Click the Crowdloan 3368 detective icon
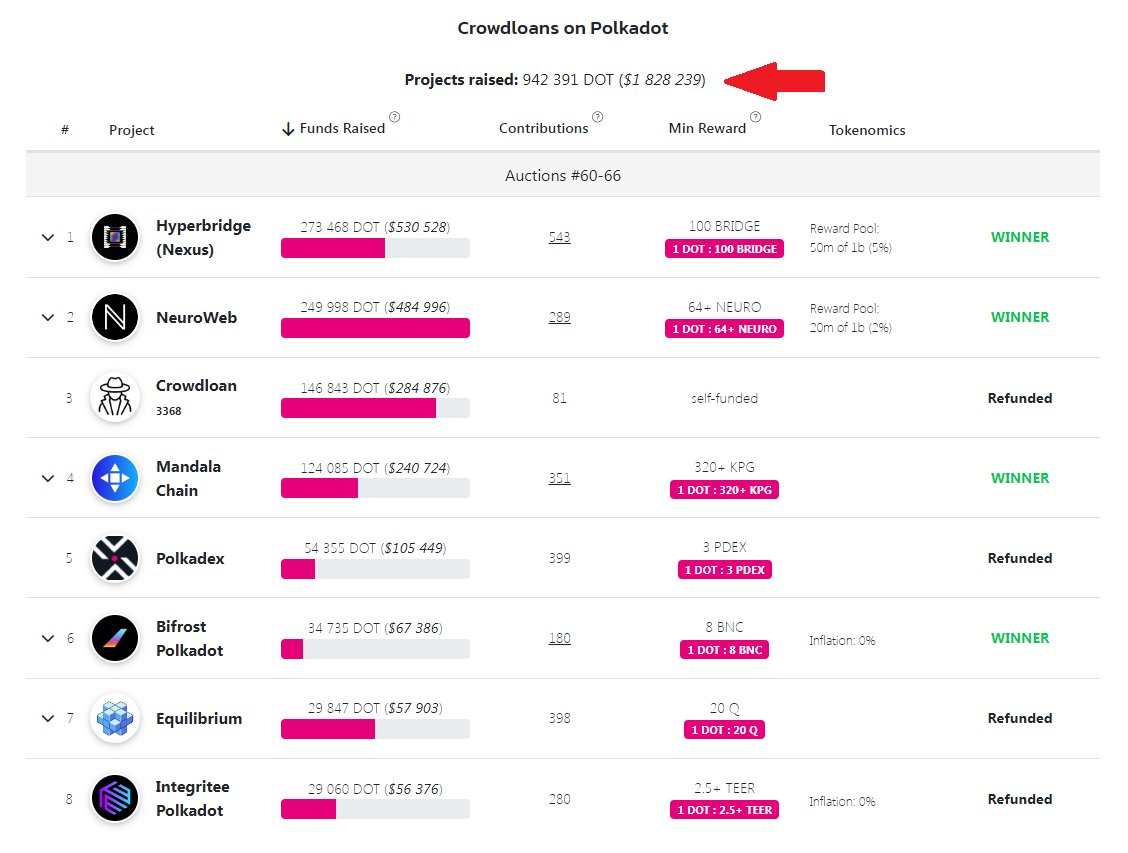The width and height of the screenshot is (1128, 853). point(114,398)
